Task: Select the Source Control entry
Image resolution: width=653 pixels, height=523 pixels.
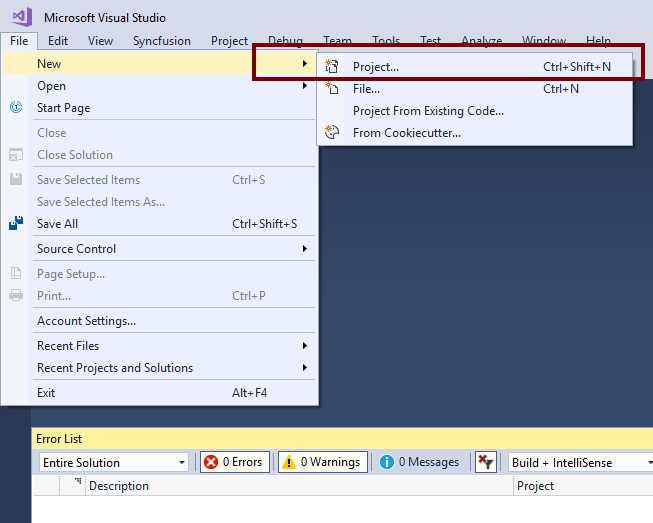Action: (x=160, y=249)
